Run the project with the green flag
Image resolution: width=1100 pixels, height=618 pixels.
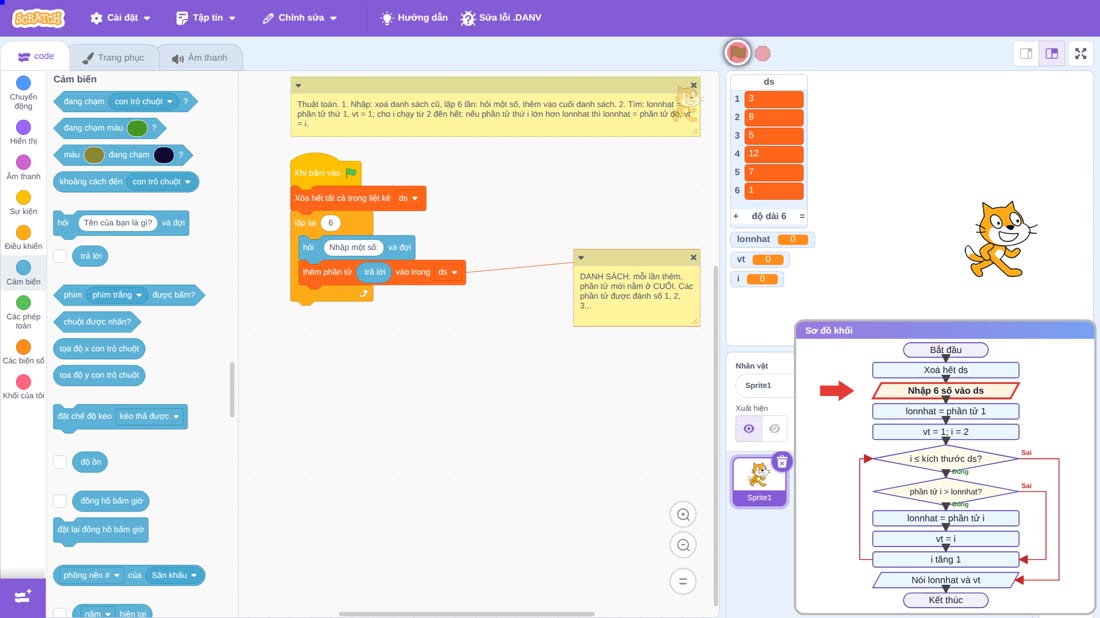(737, 53)
